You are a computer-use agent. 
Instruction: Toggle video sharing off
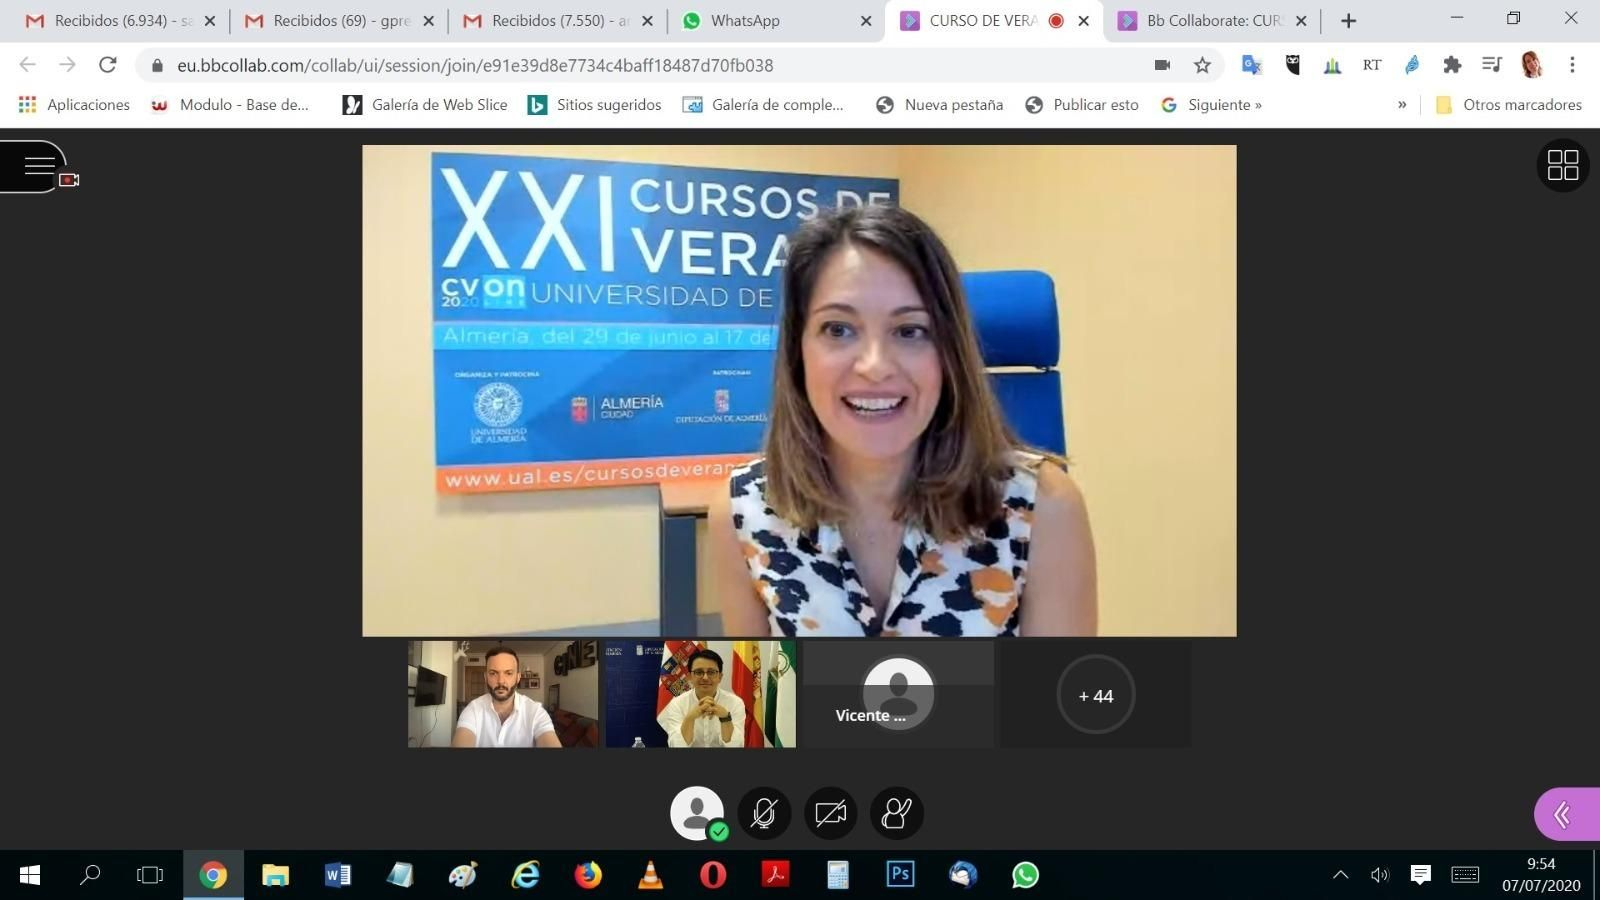pyautogui.click(x=830, y=813)
